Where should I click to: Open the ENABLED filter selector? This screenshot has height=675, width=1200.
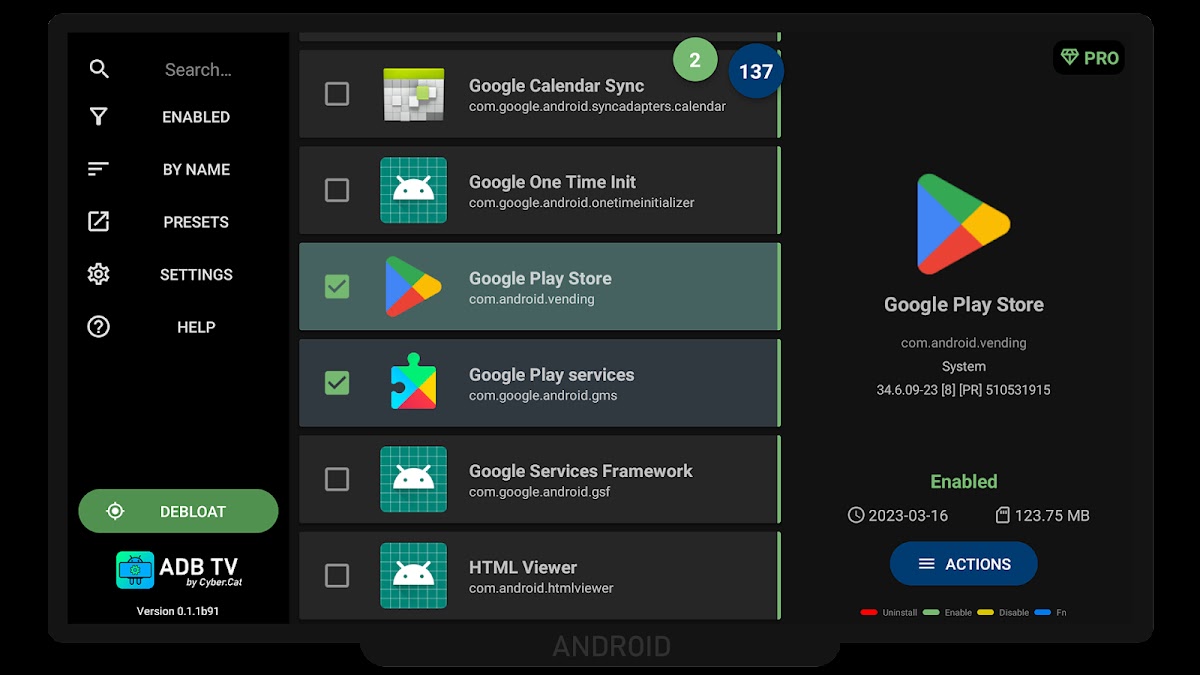196,117
